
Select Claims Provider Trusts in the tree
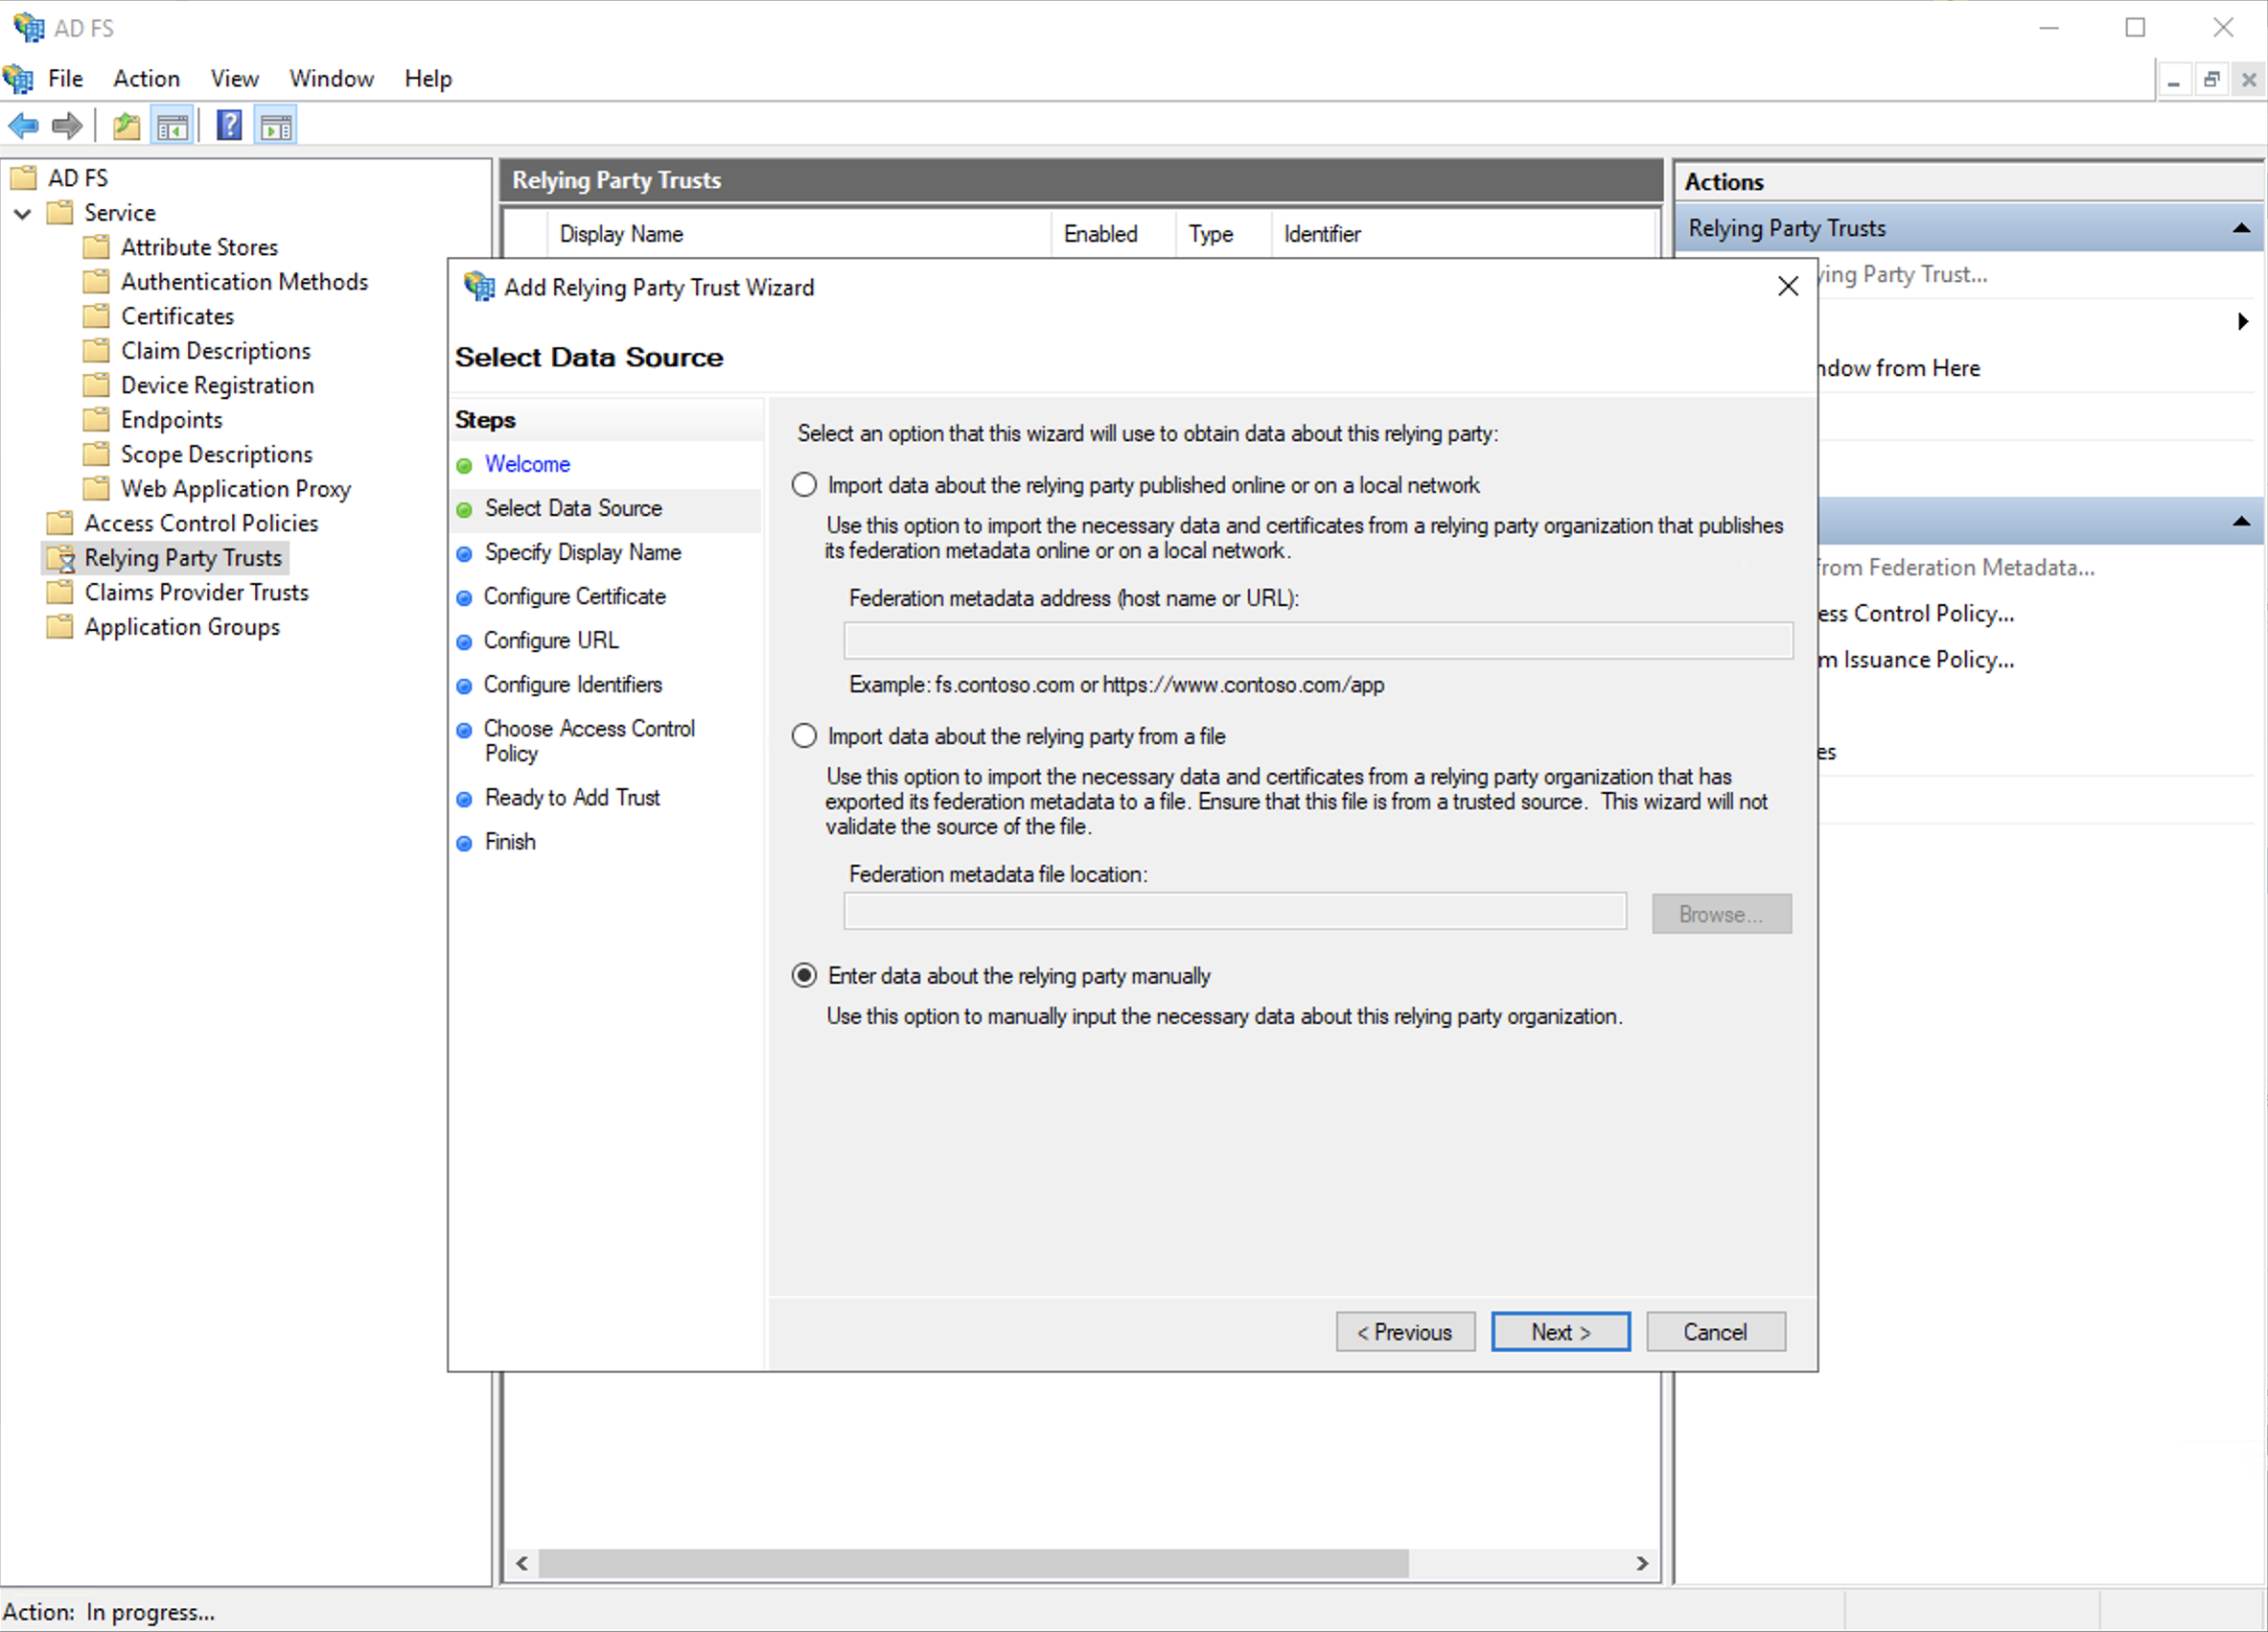click(x=196, y=592)
